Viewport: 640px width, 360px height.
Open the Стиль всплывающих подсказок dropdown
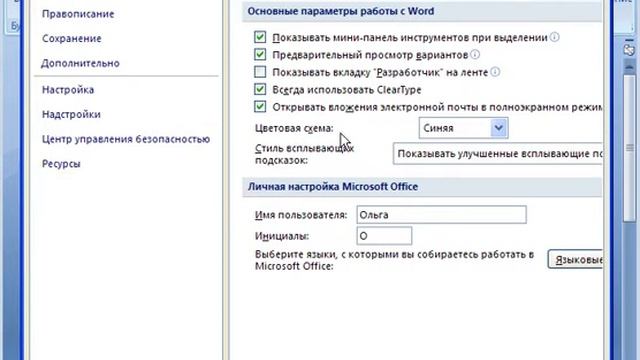coord(498,154)
